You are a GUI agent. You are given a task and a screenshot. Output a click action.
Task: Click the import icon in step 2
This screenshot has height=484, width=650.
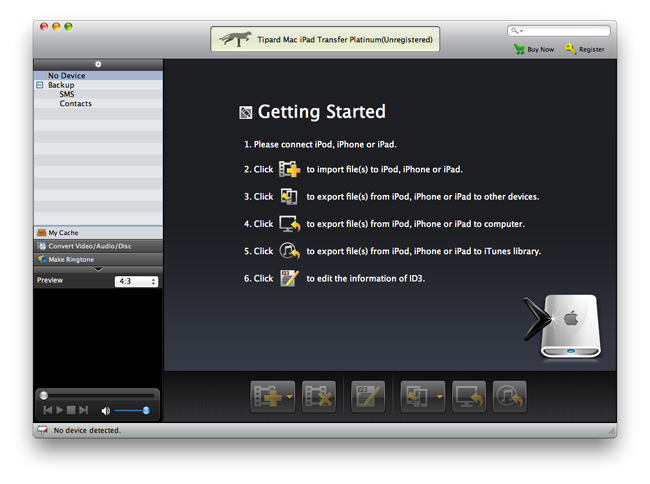pos(289,169)
